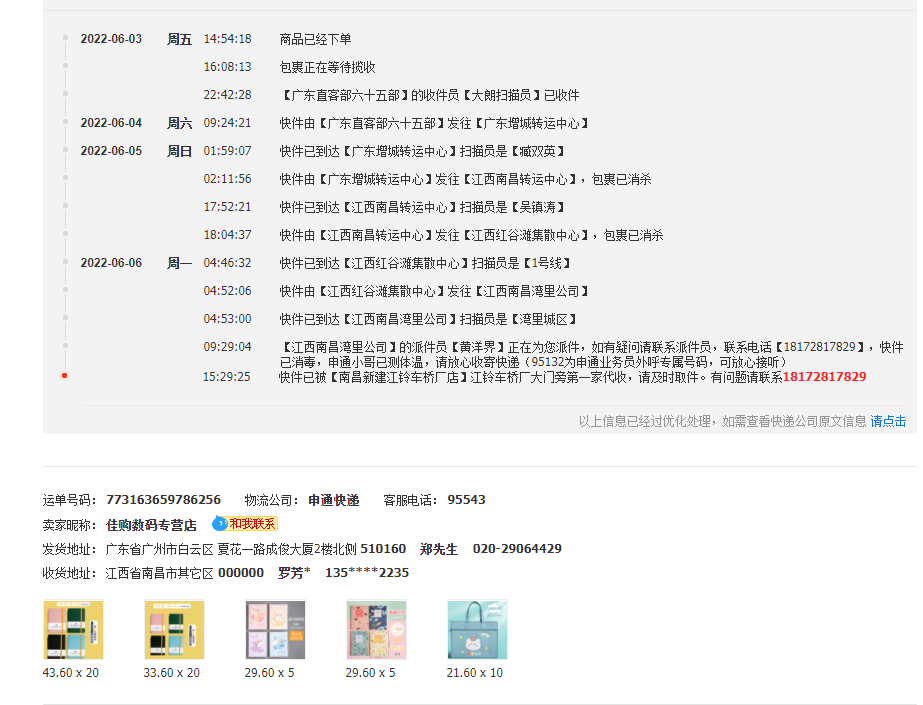The width and height of the screenshot is (923, 705).
Task: Click the 09:29:04 courier 黄洋界 delivery entry
Action: 592,354
